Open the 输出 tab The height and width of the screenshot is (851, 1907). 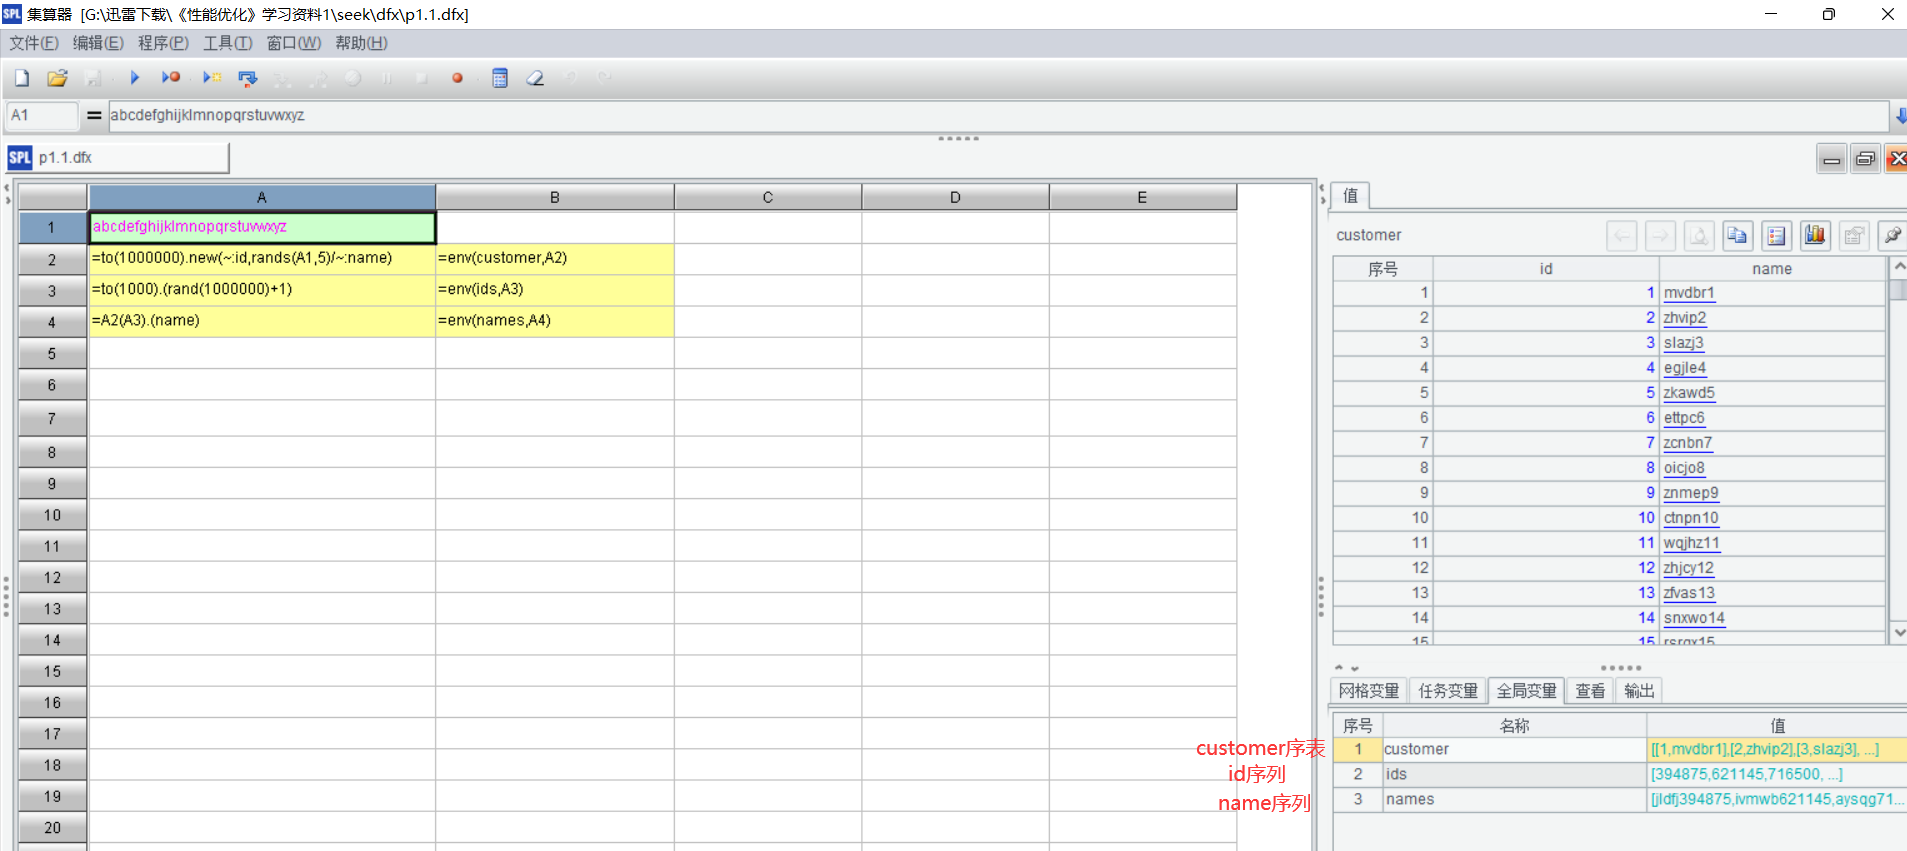click(x=1639, y=691)
